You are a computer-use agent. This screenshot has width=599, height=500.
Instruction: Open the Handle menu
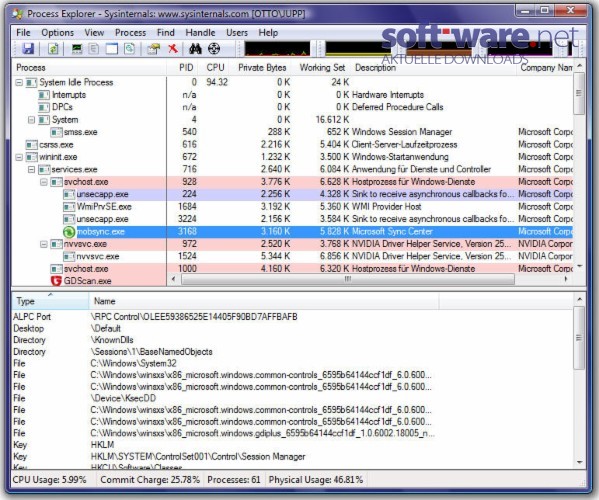[200, 33]
